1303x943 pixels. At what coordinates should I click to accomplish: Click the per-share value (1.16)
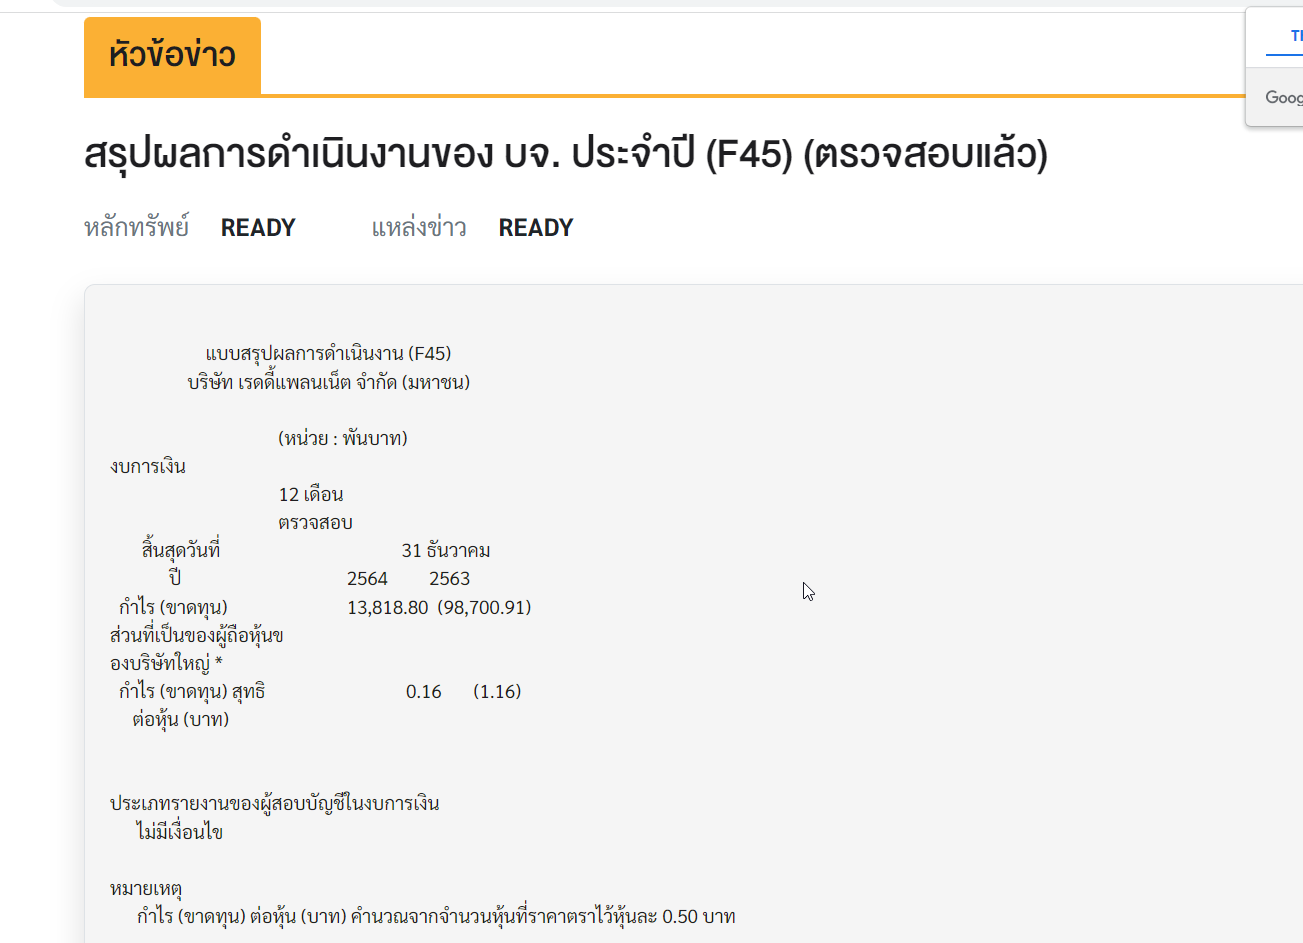(x=497, y=691)
